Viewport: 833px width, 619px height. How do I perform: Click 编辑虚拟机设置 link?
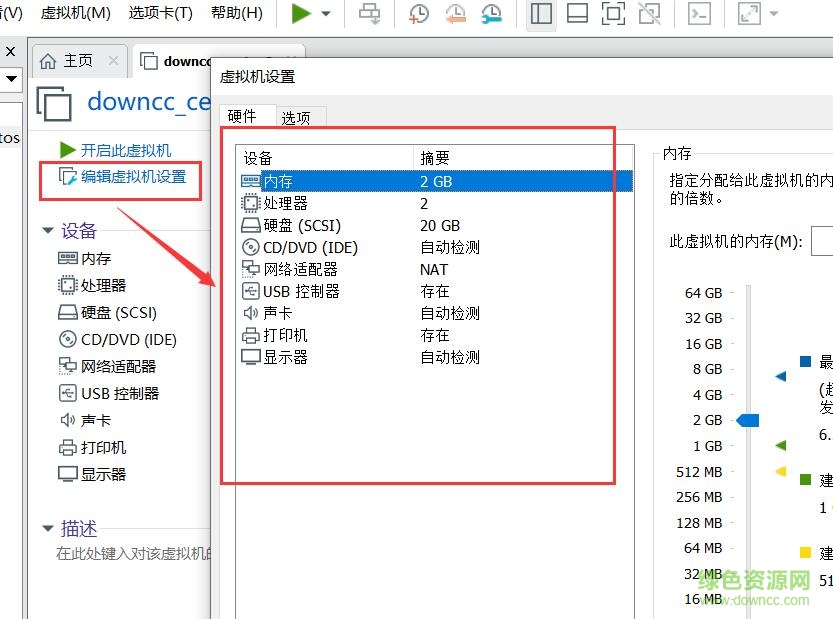pos(133,177)
